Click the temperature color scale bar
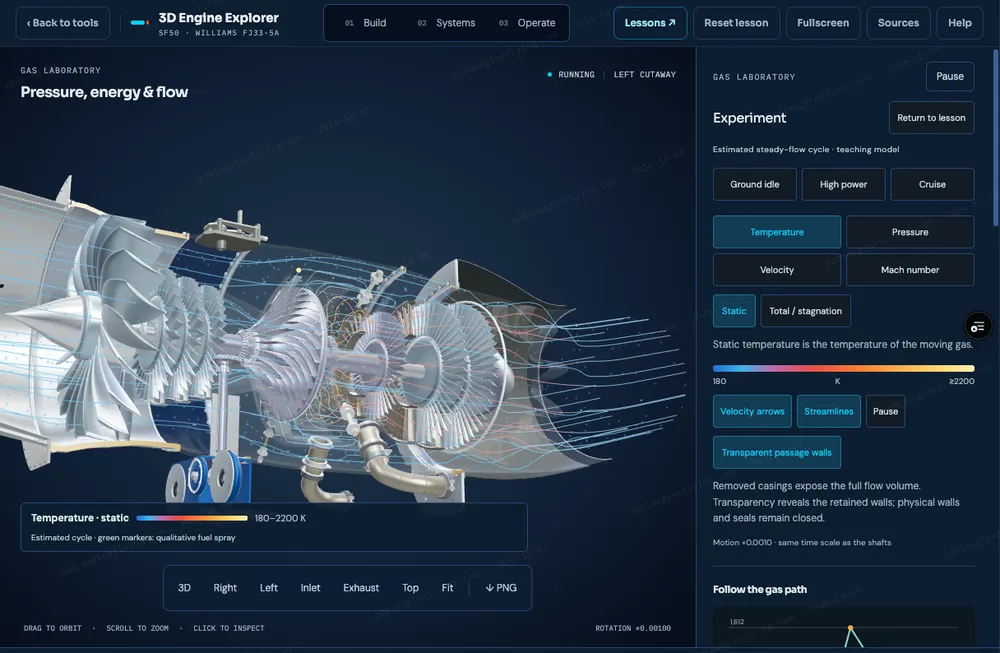The height and width of the screenshot is (653, 1000). point(843,368)
